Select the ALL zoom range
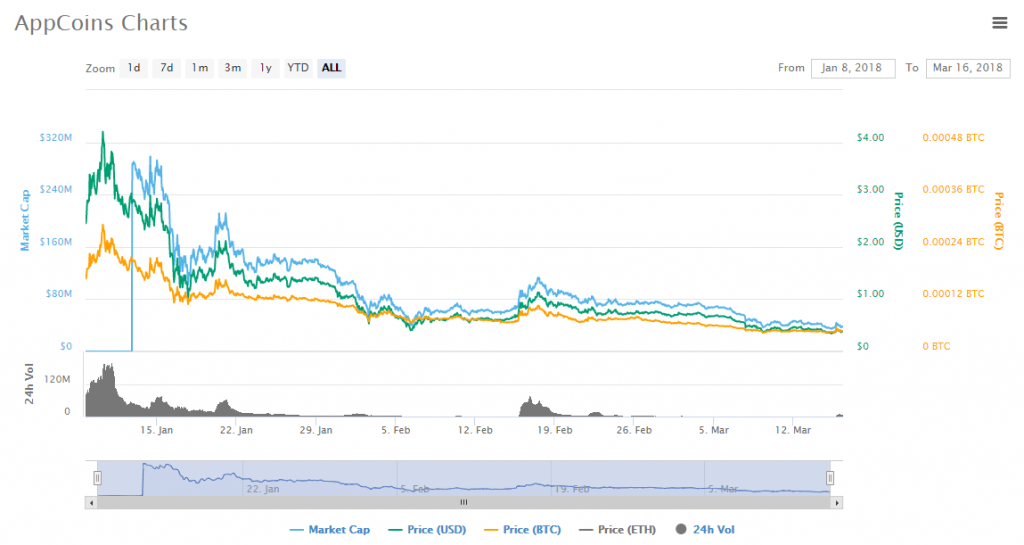1024x545 pixels. (x=331, y=68)
